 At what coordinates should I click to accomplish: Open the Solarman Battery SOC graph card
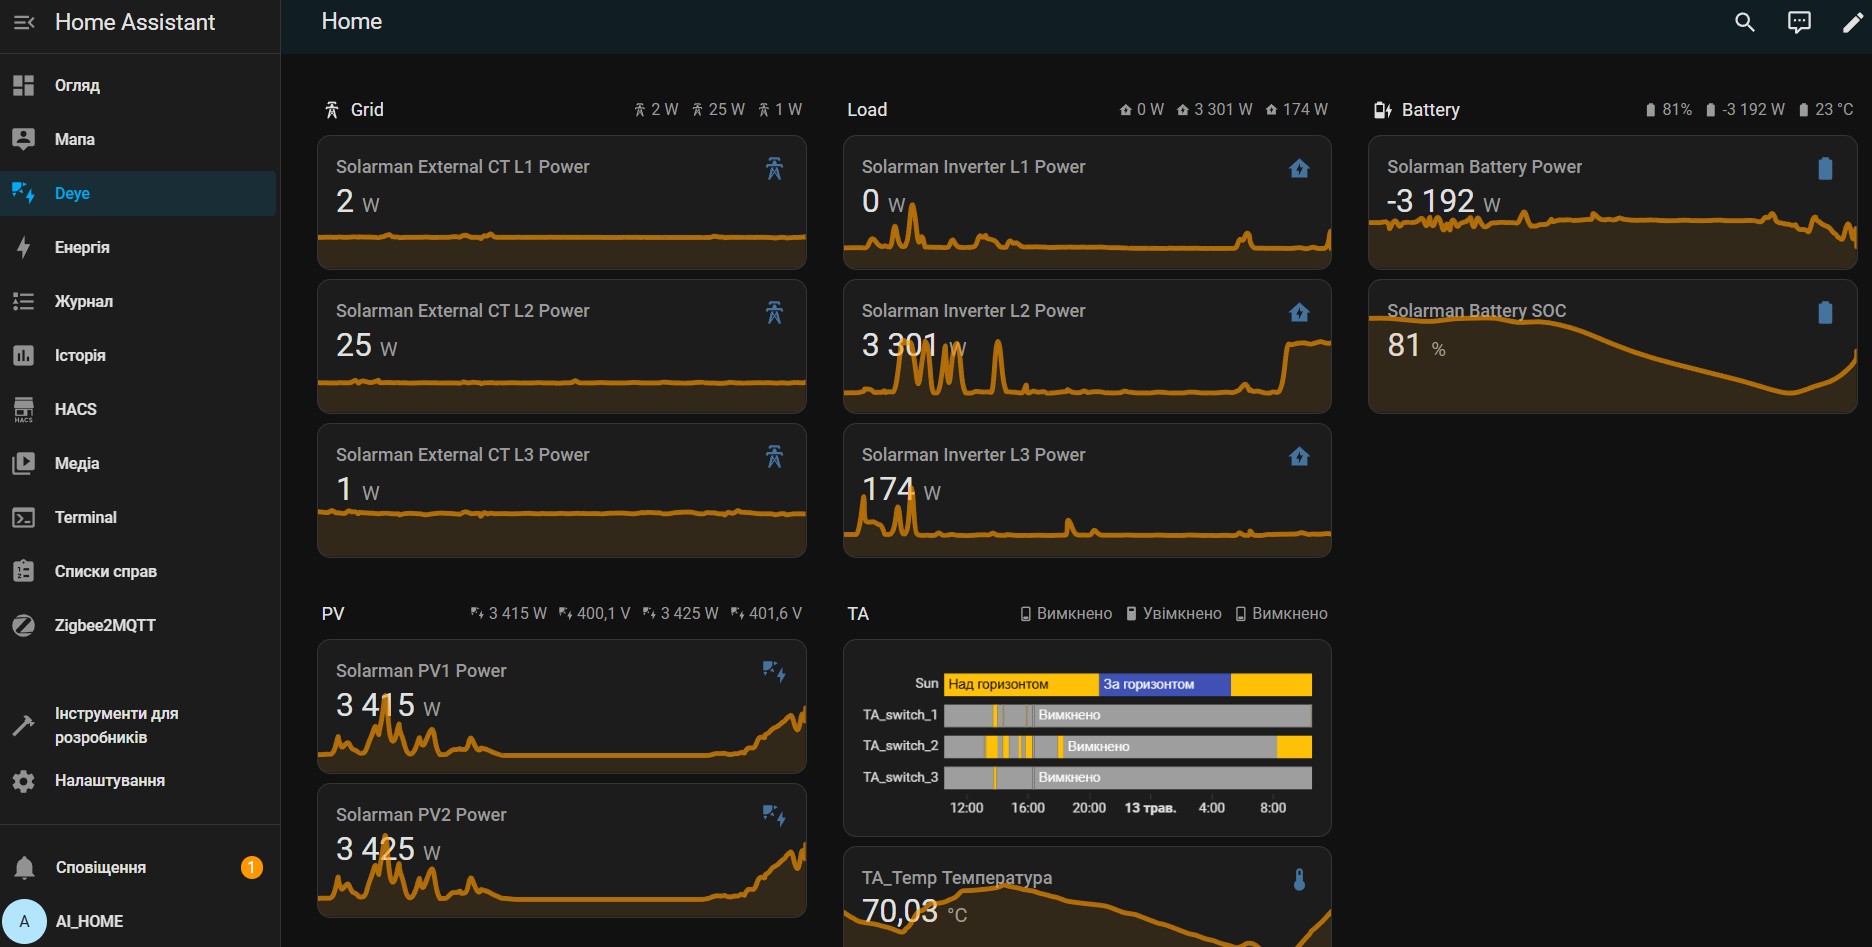(1611, 346)
